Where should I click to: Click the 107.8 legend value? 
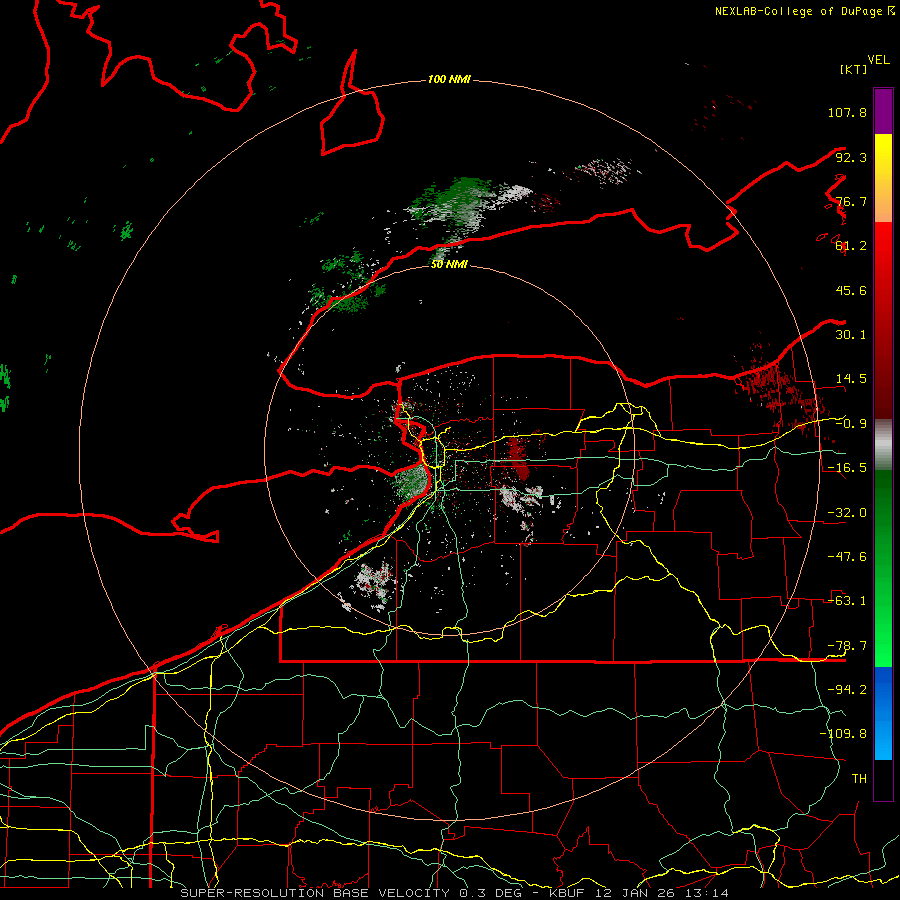pos(847,112)
